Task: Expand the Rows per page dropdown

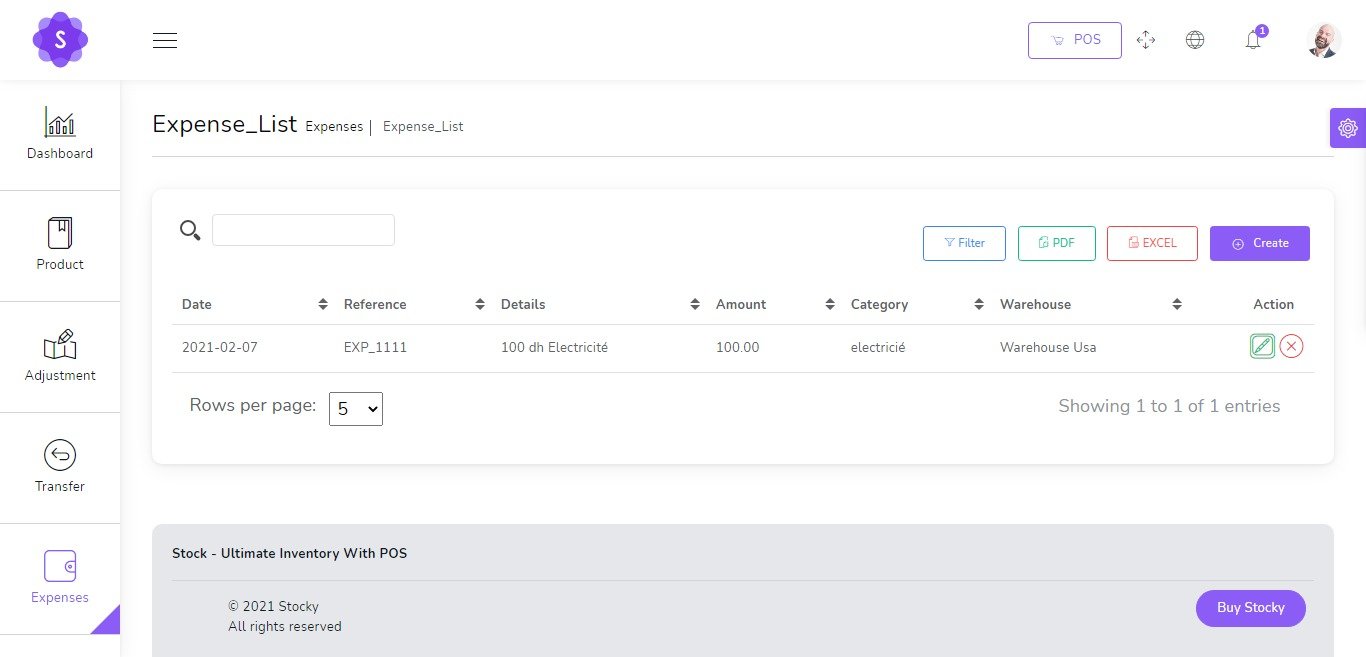Action: click(356, 408)
